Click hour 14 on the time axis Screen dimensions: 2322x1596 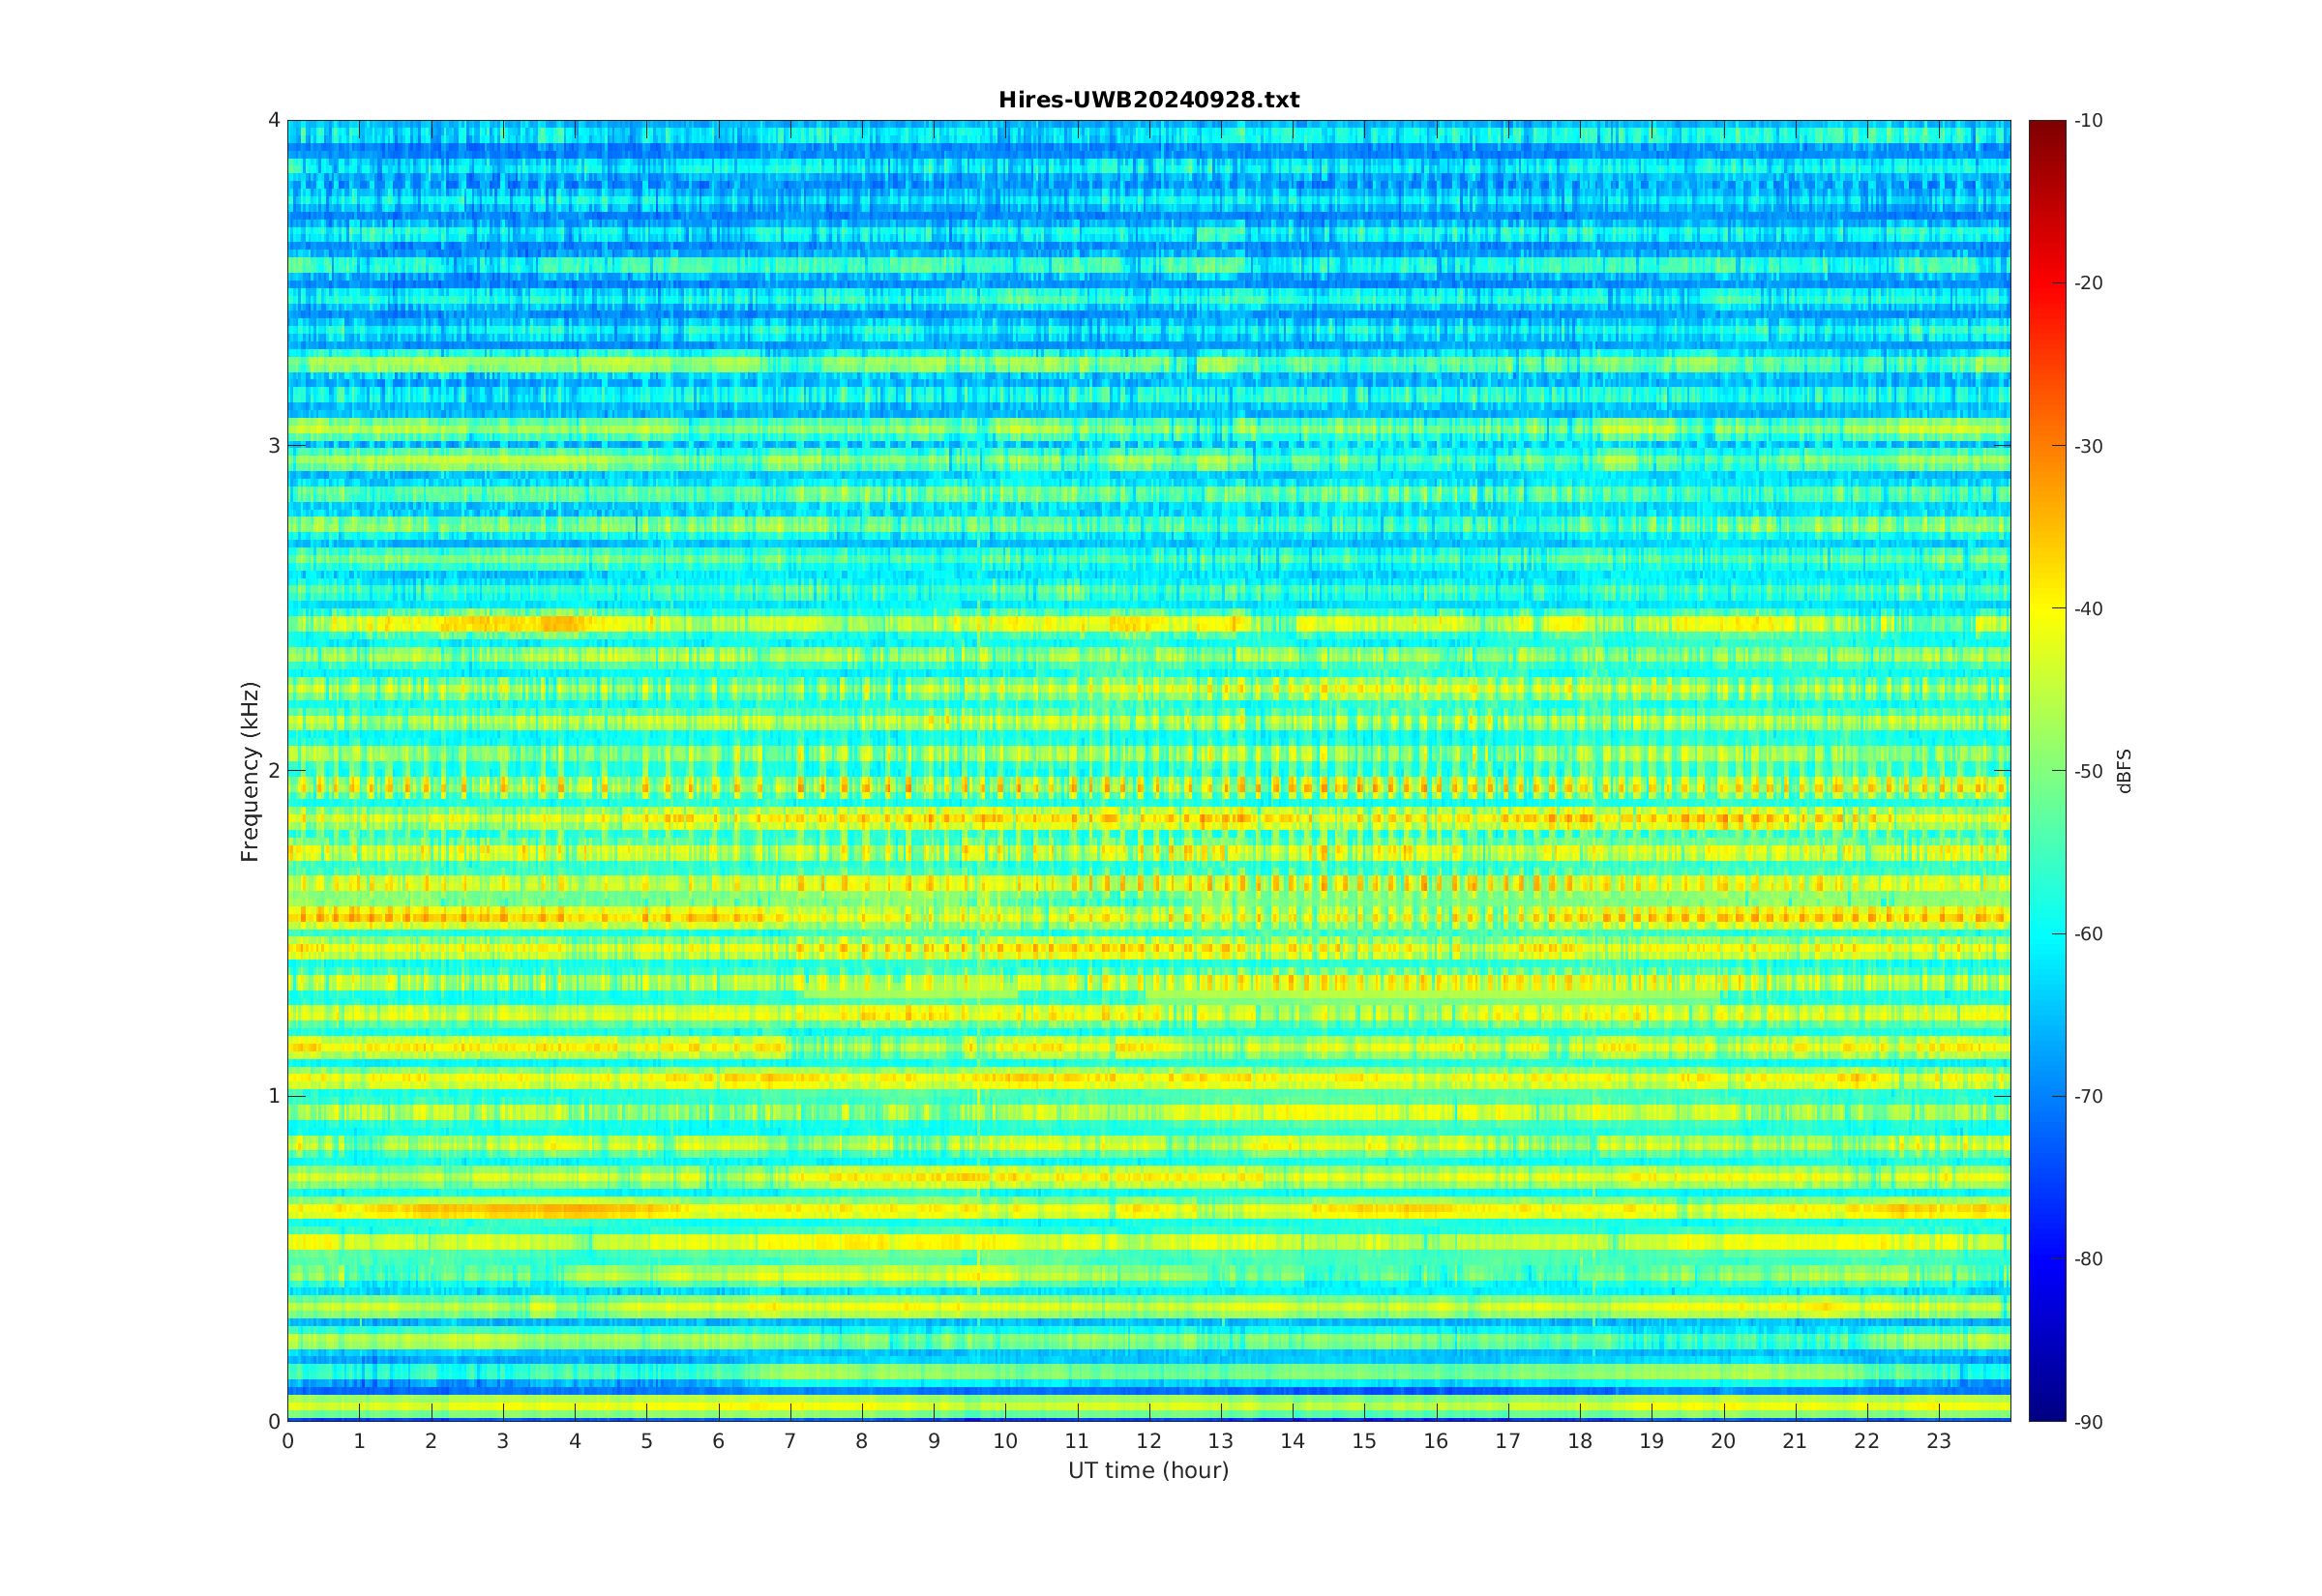click(1293, 1441)
